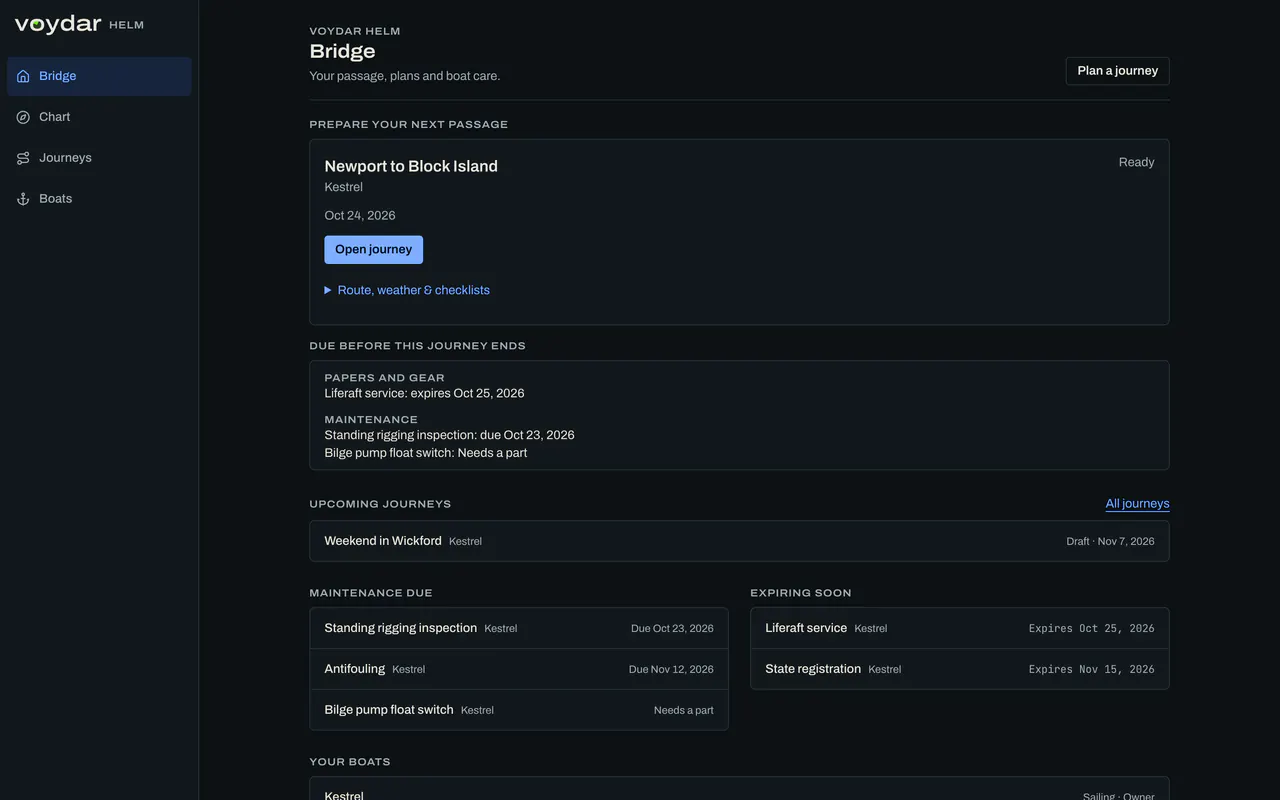The height and width of the screenshot is (800, 1280).
Task: Follow the All journeys link
Action: [x=1137, y=504]
